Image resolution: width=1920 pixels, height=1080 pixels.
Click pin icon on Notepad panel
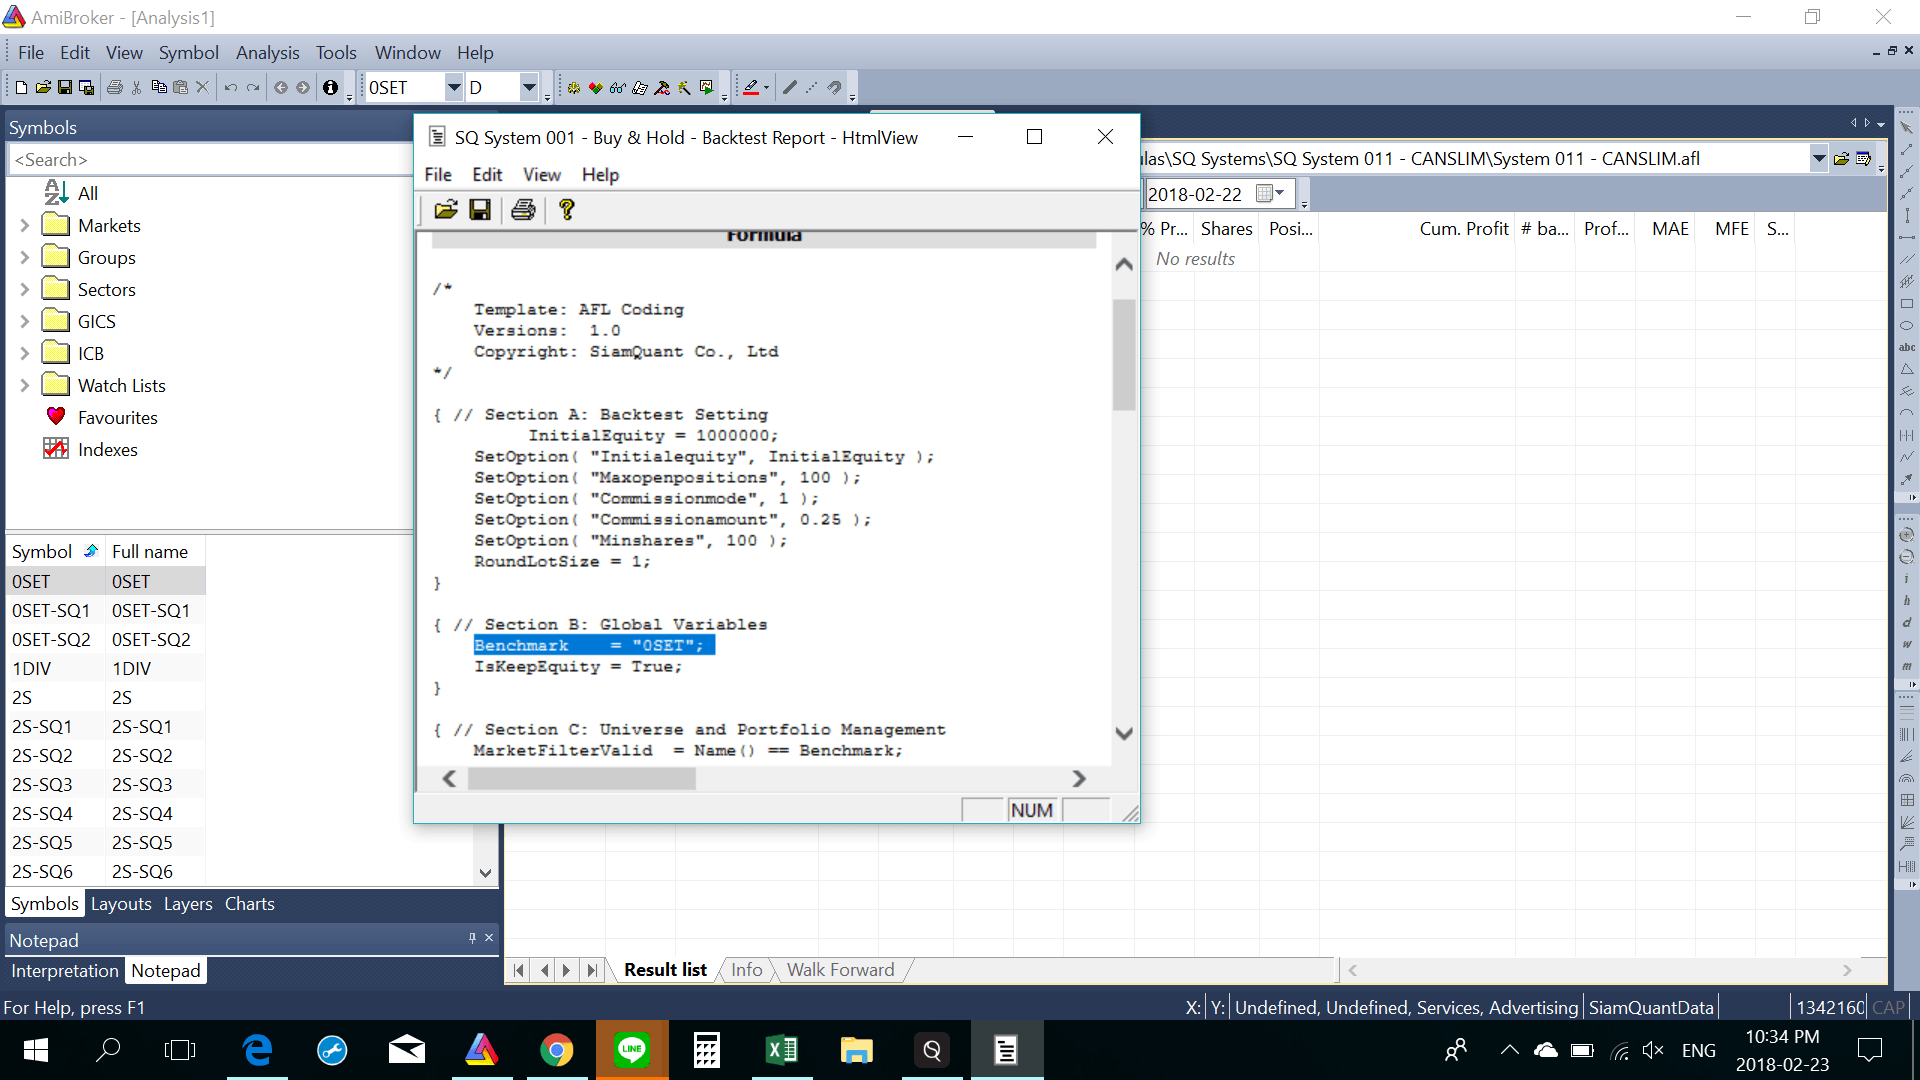click(x=472, y=938)
